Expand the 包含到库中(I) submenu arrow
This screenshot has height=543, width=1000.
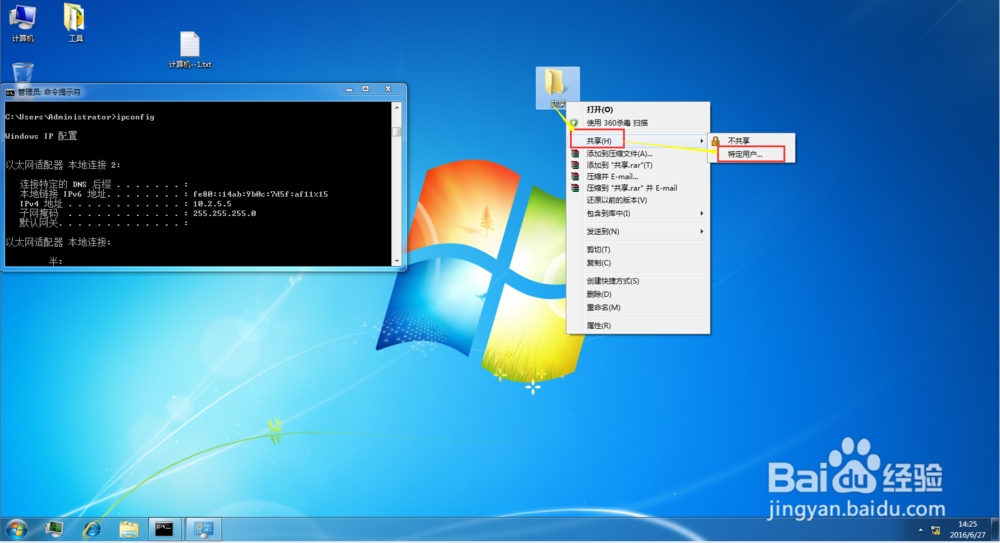pos(702,213)
